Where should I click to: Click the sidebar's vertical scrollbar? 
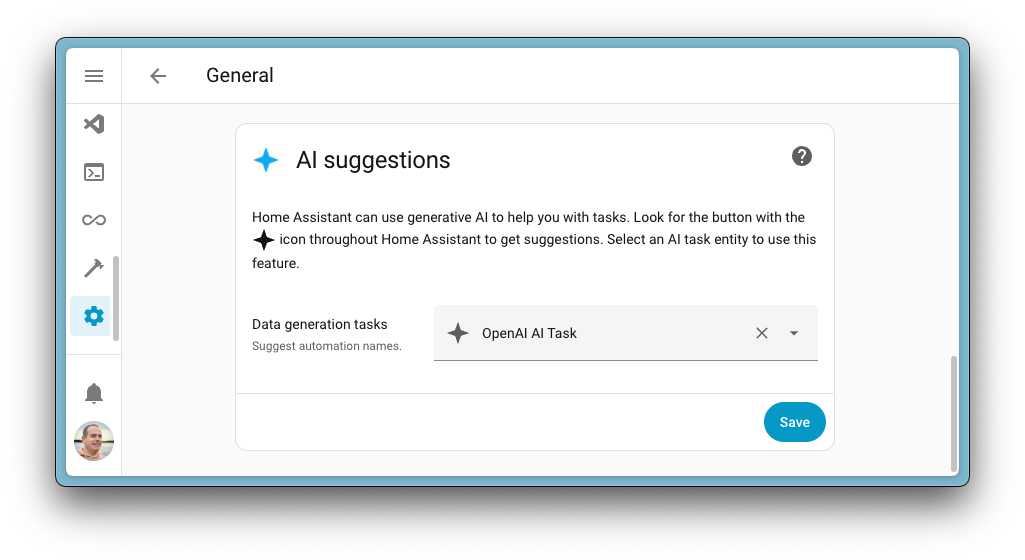click(x=116, y=298)
